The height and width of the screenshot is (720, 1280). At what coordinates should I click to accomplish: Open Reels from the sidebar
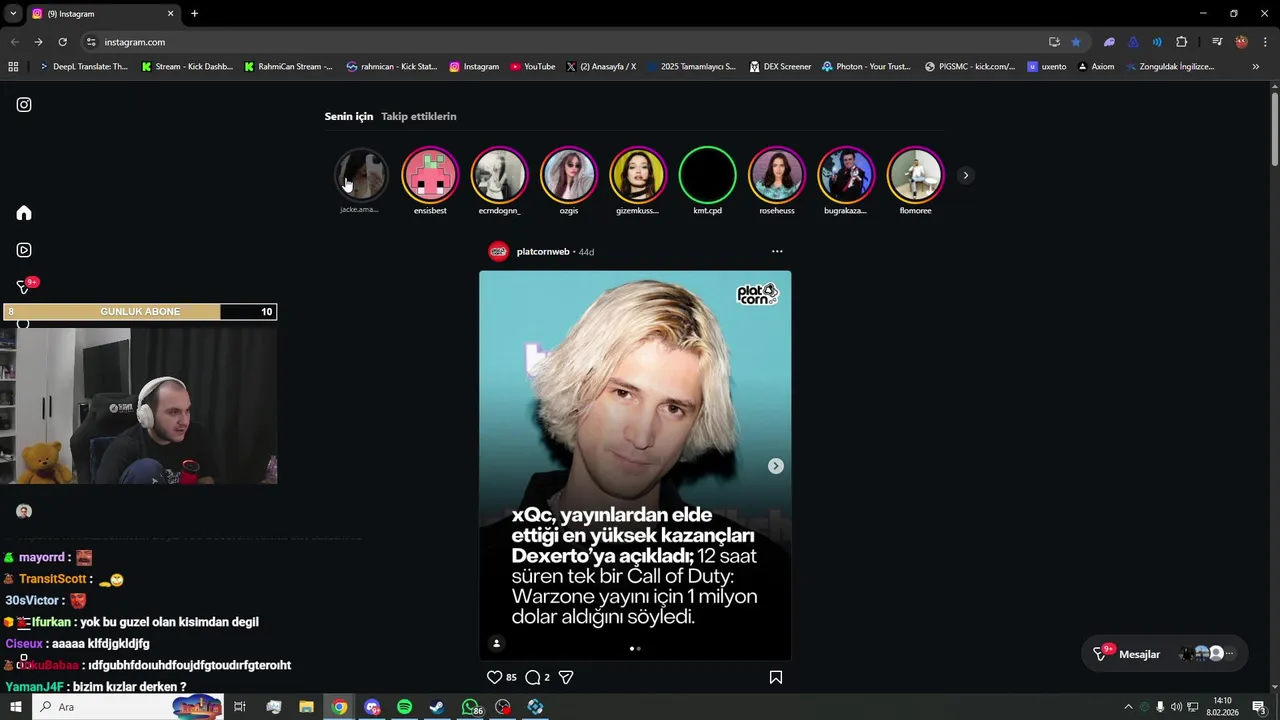(24, 250)
